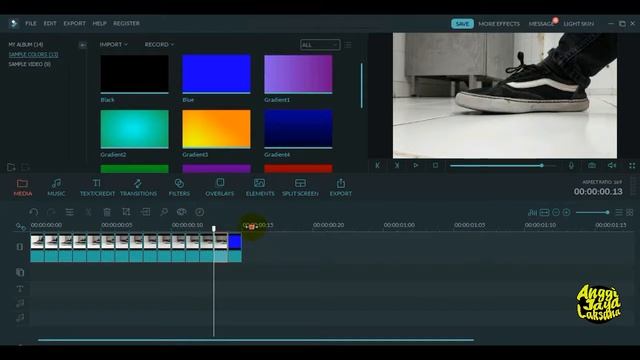Select the Gradient3 orange color sample
Viewport: 640px width, 360px height.
pyautogui.click(x=216, y=129)
